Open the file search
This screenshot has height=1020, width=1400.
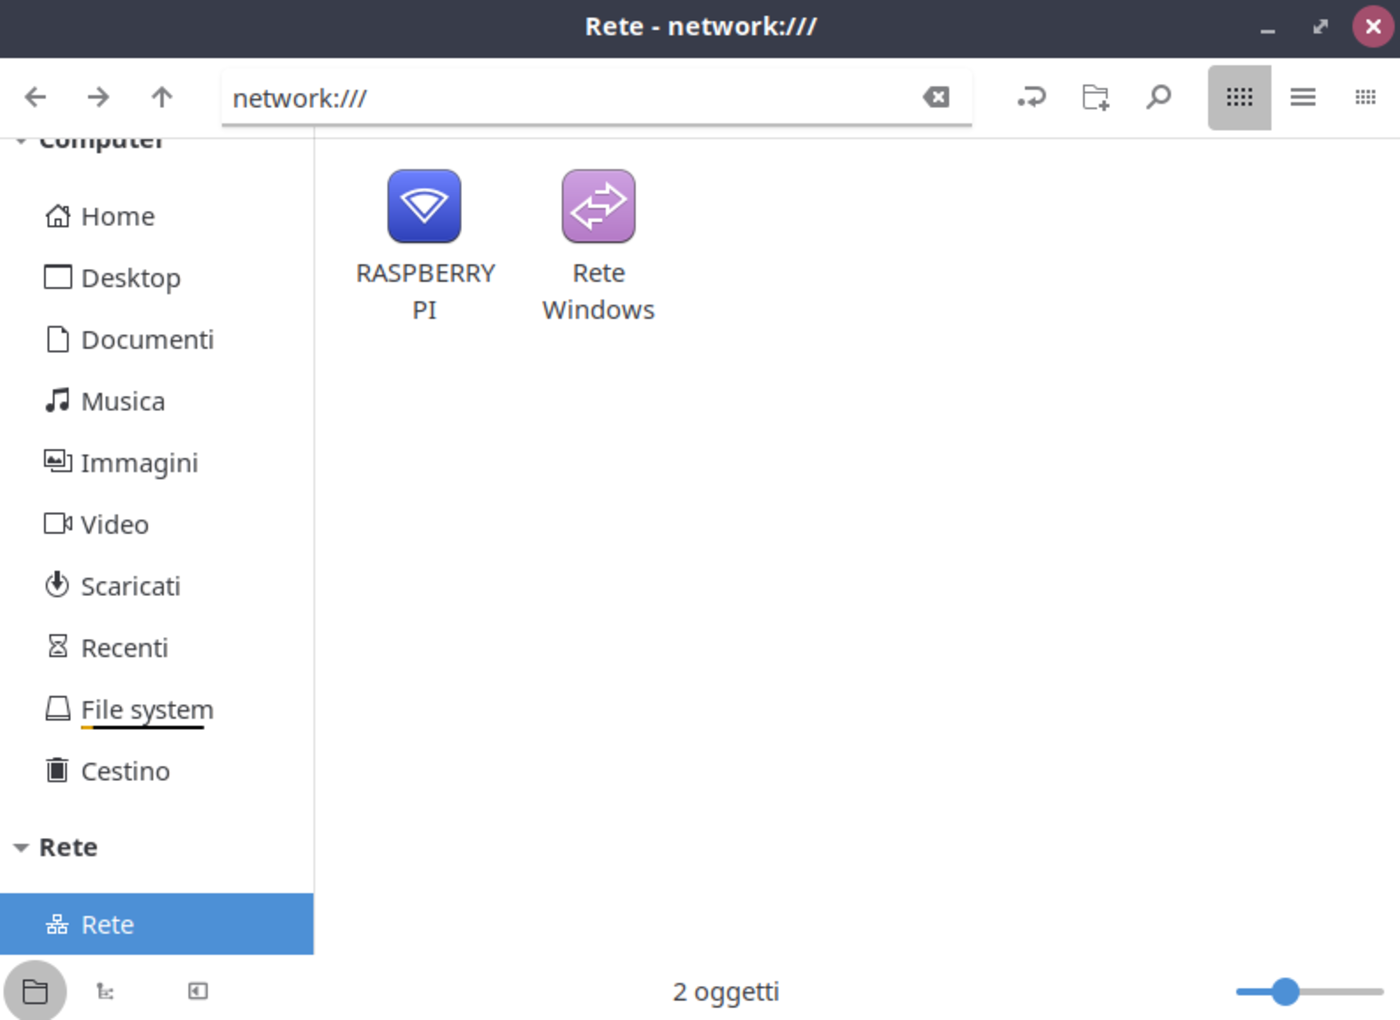[x=1158, y=97]
